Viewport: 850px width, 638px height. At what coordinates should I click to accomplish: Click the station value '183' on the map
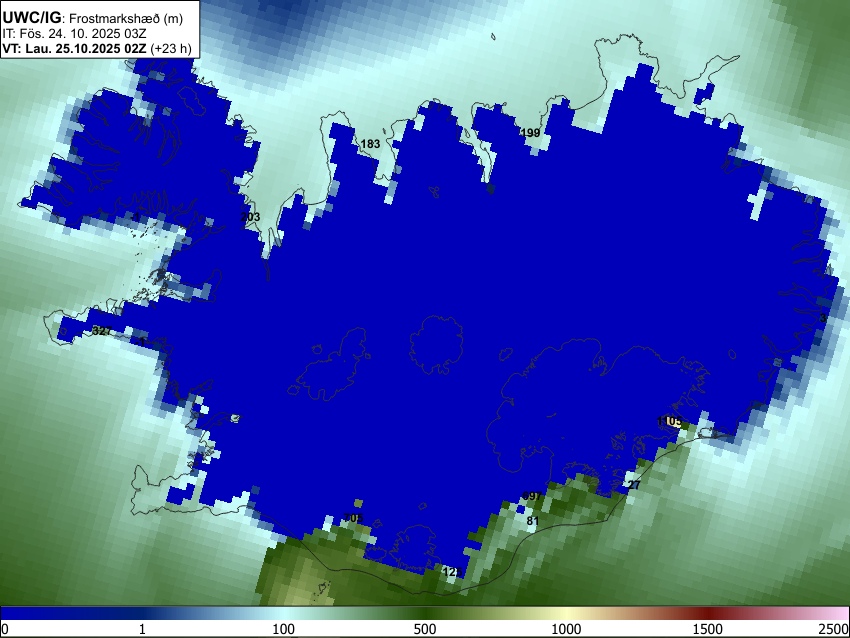(370, 144)
